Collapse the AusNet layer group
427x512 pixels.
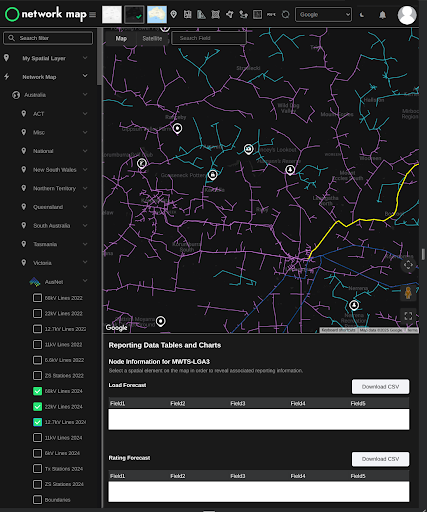pos(85,281)
